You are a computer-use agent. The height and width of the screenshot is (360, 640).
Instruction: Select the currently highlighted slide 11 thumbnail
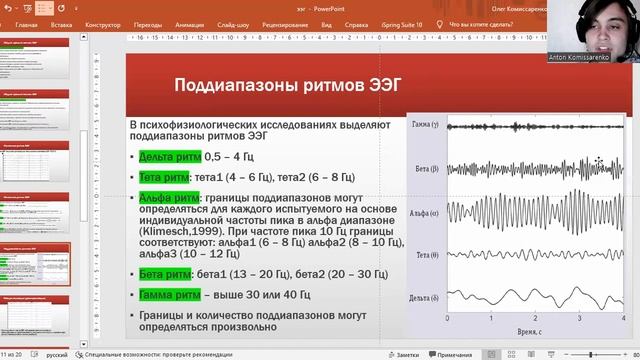point(35,264)
